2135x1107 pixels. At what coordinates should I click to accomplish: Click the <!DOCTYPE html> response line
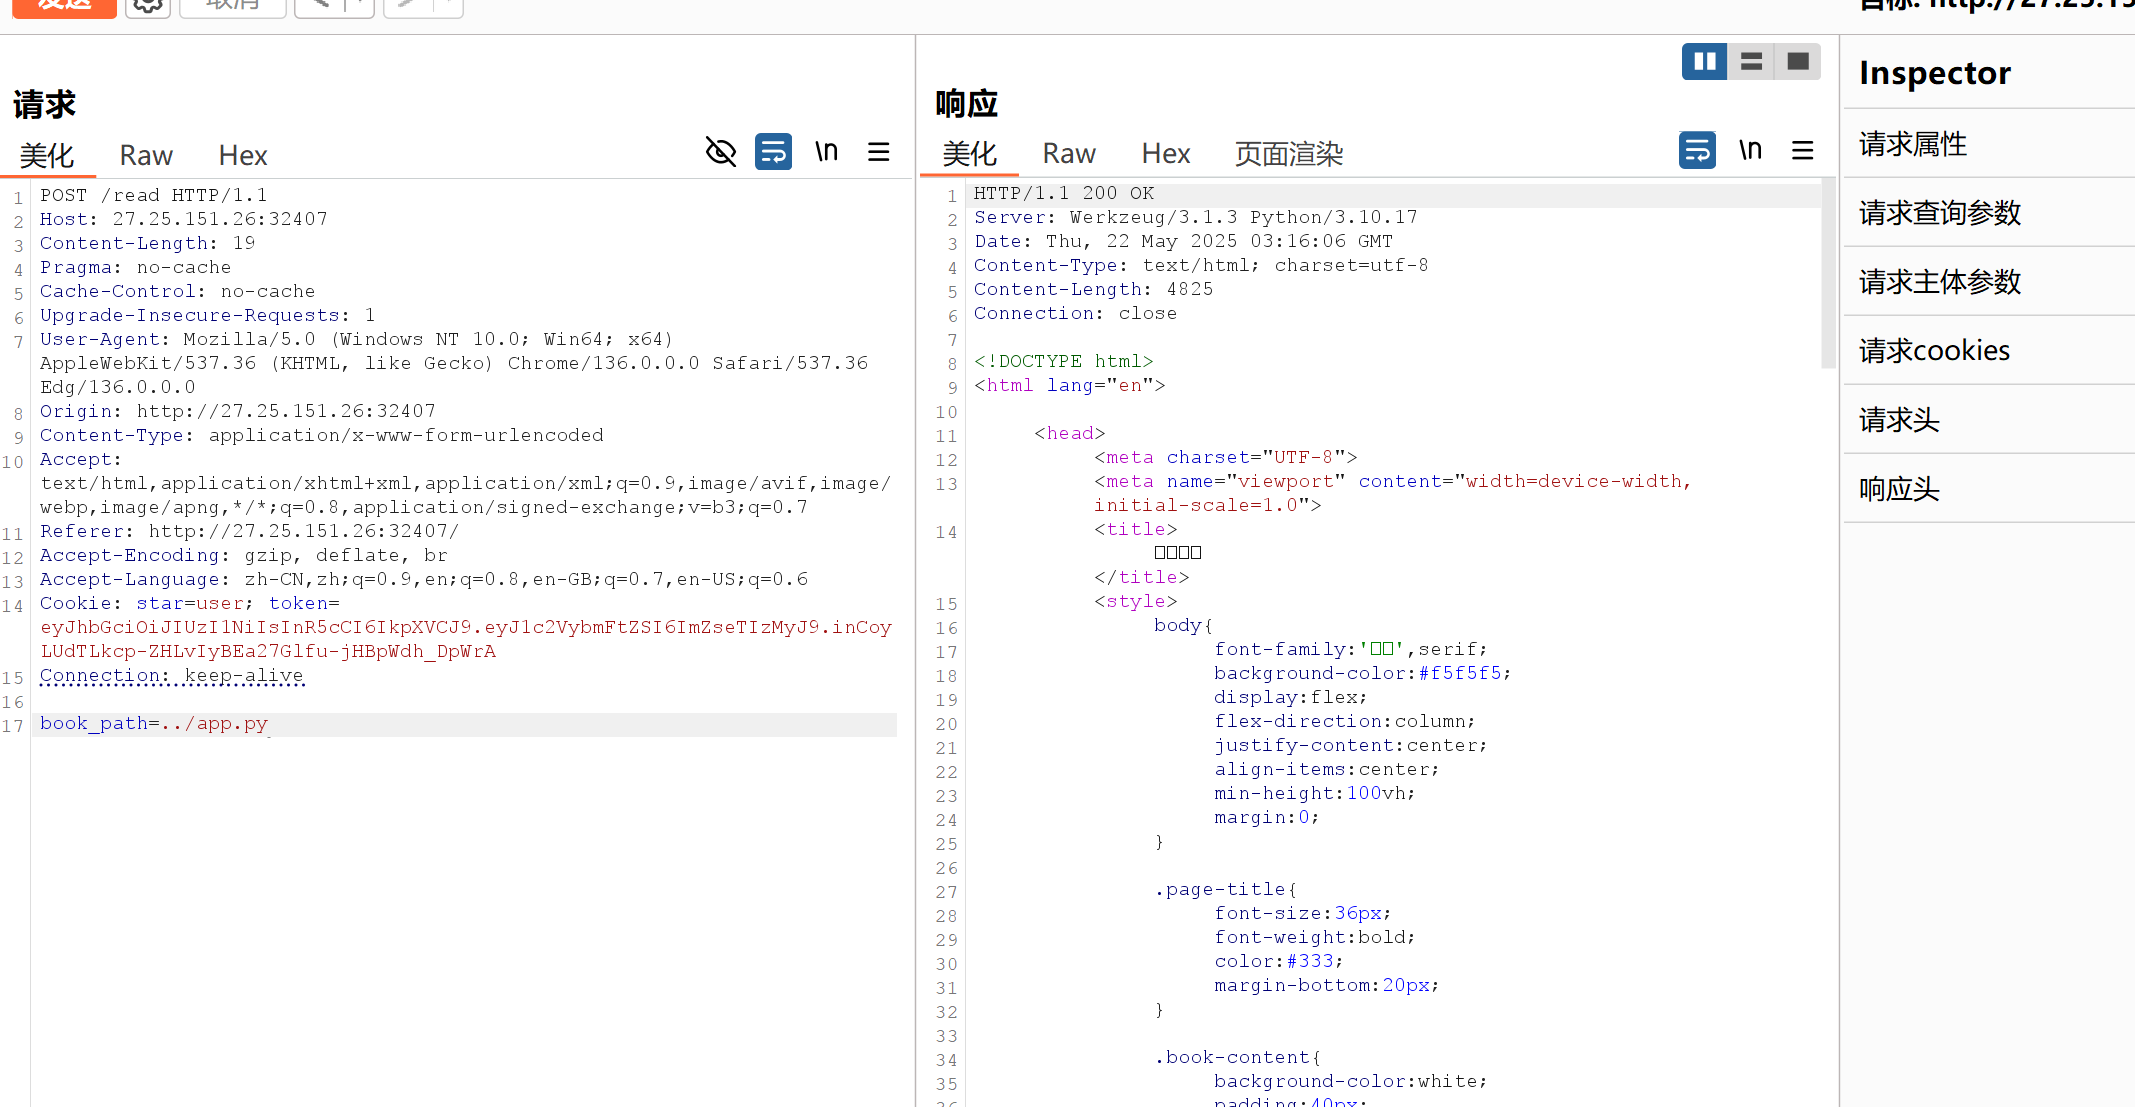[1064, 361]
